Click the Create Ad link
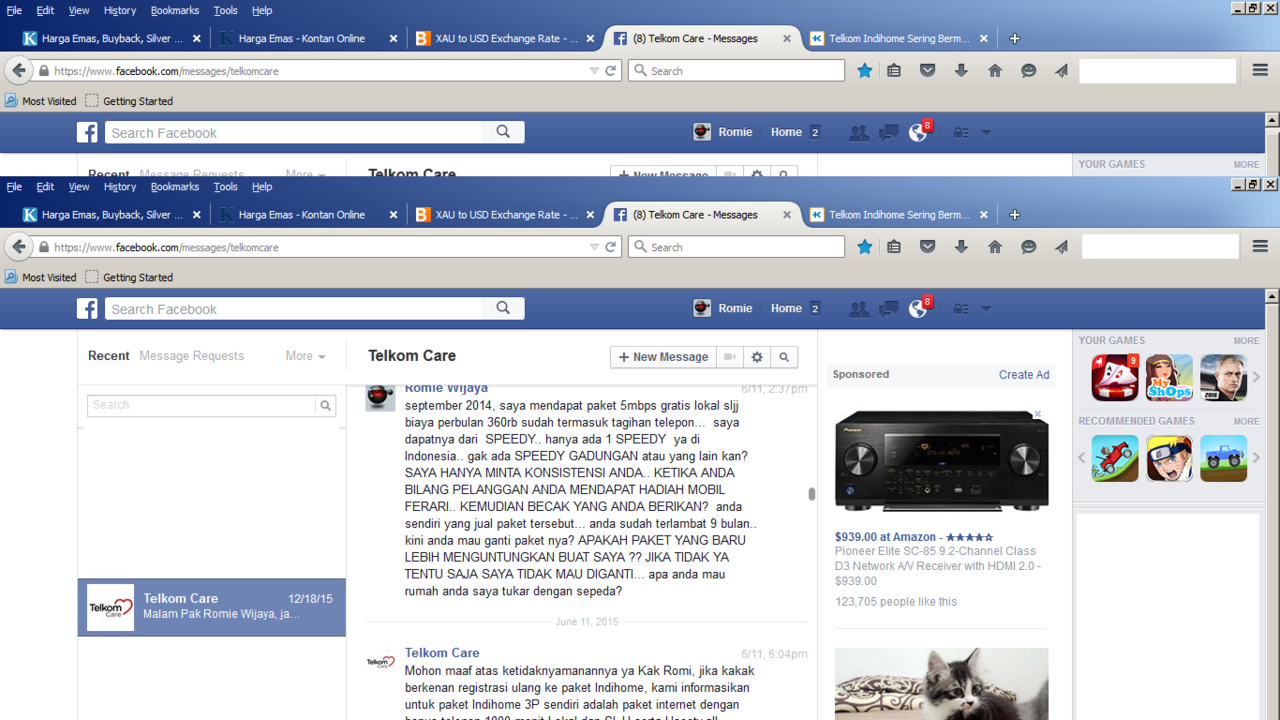The height and width of the screenshot is (720, 1280). [1024, 375]
